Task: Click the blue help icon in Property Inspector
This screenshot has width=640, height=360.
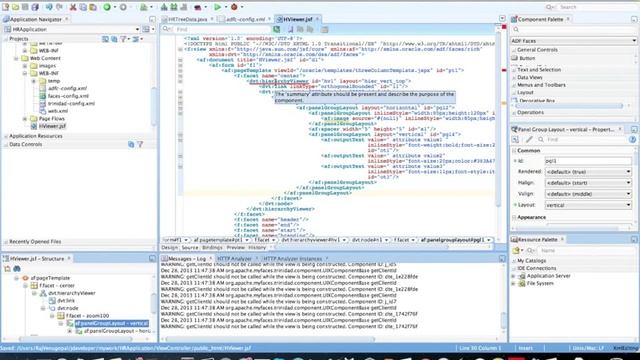Action: tap(633, 140)
